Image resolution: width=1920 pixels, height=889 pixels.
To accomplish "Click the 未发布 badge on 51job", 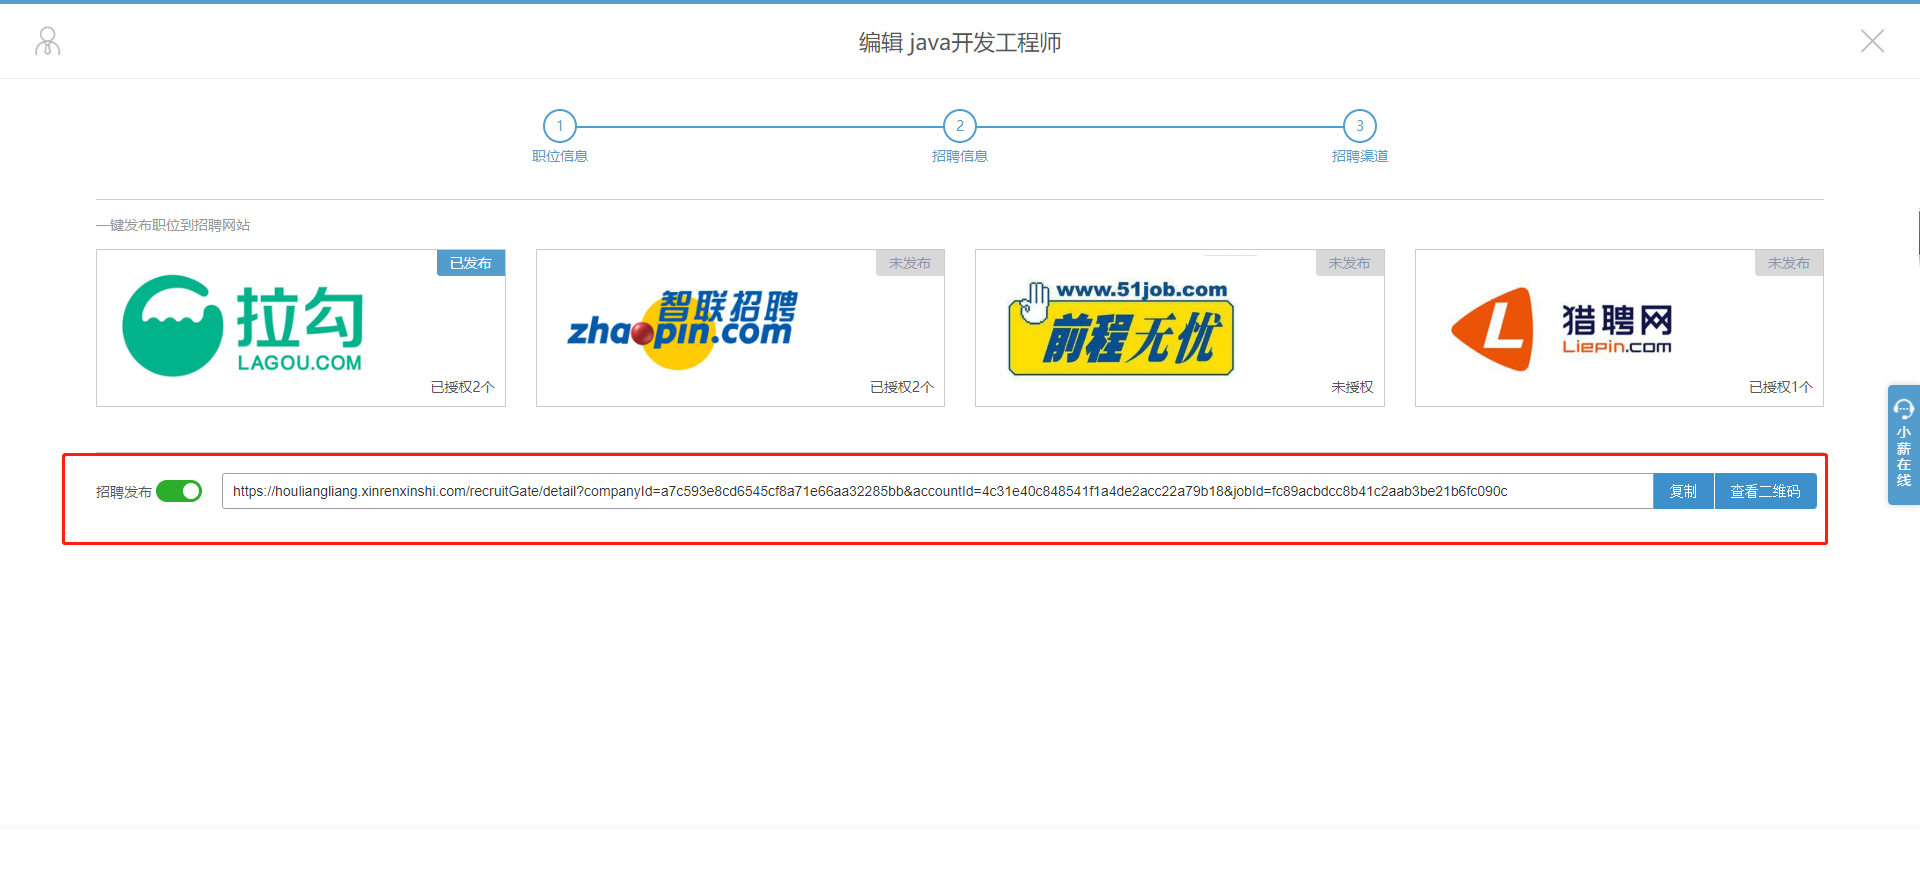I will [x=1350, y=263].
